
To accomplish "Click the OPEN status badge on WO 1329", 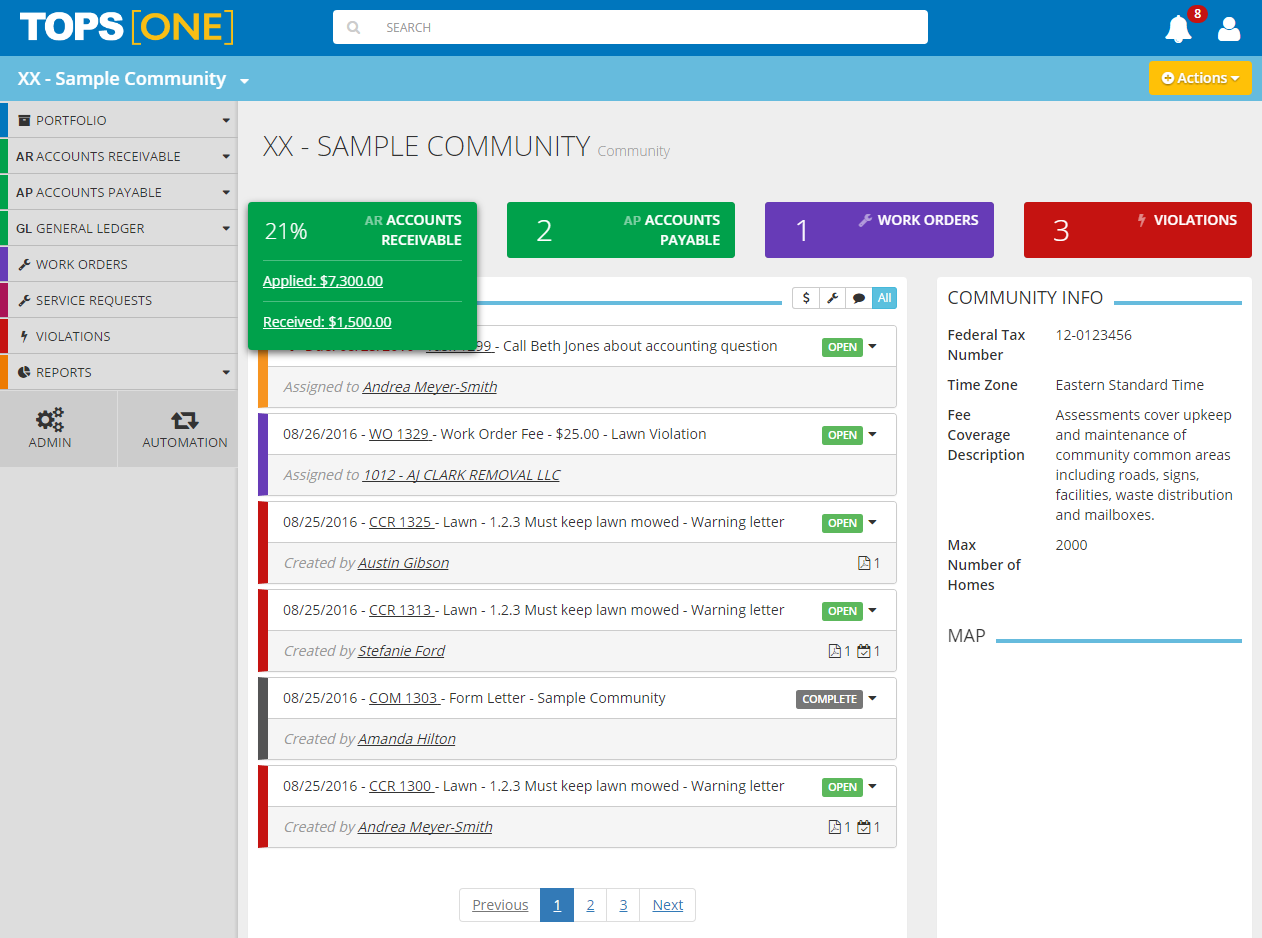I will (x=842, y=435).
